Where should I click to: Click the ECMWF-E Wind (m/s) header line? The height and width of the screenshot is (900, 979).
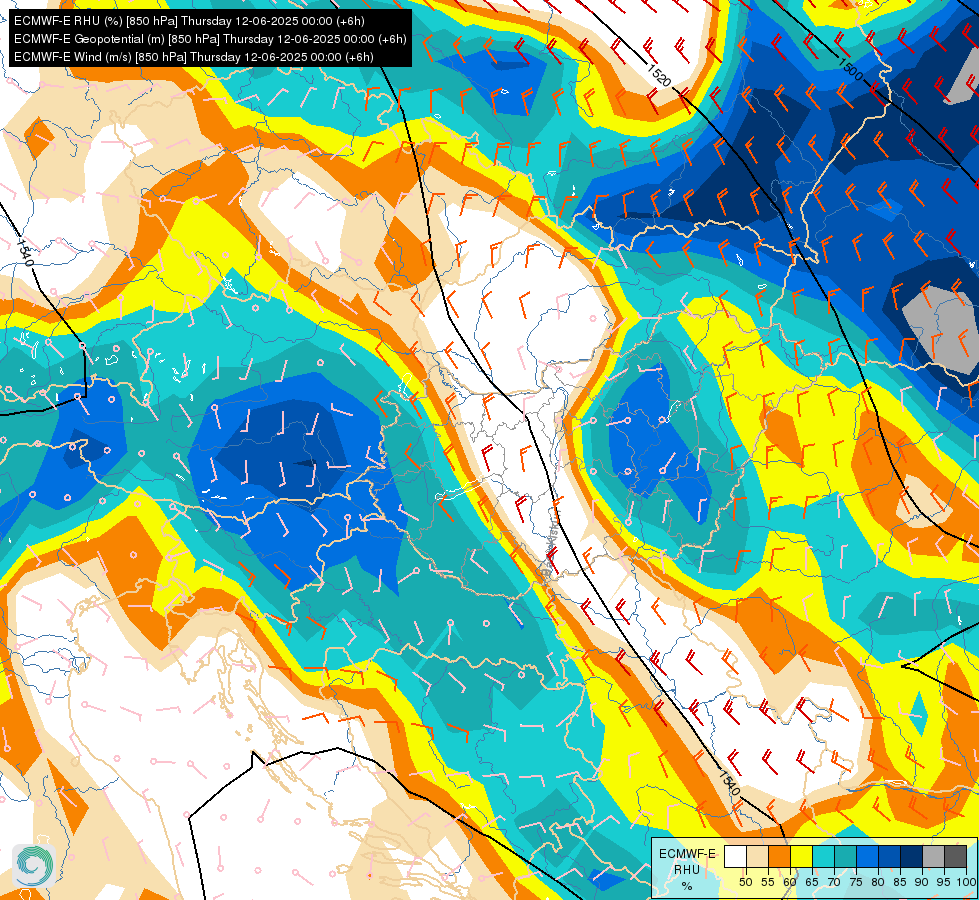point(194,57)
